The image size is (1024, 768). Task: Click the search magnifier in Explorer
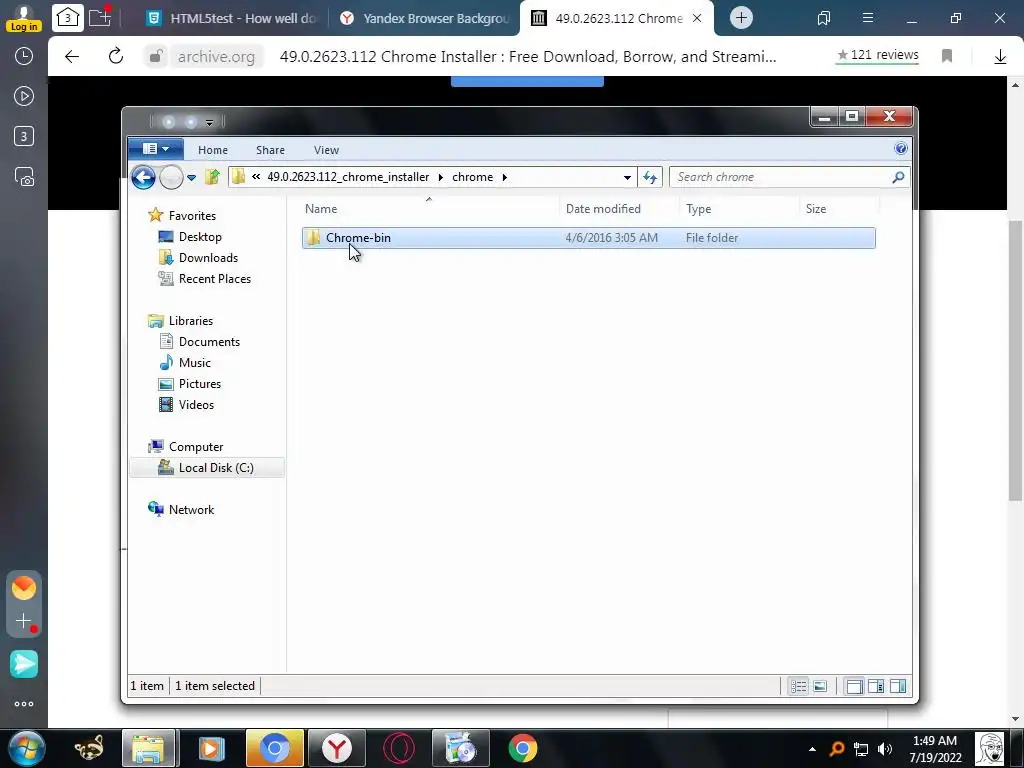click(x=899, y=177)
